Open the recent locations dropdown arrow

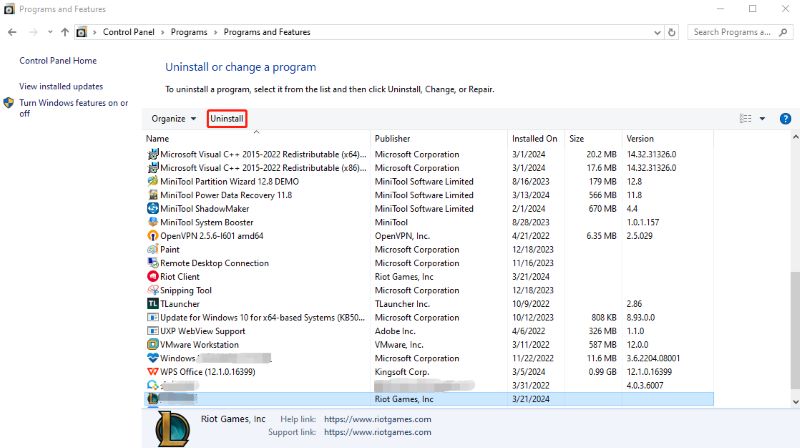50,32
